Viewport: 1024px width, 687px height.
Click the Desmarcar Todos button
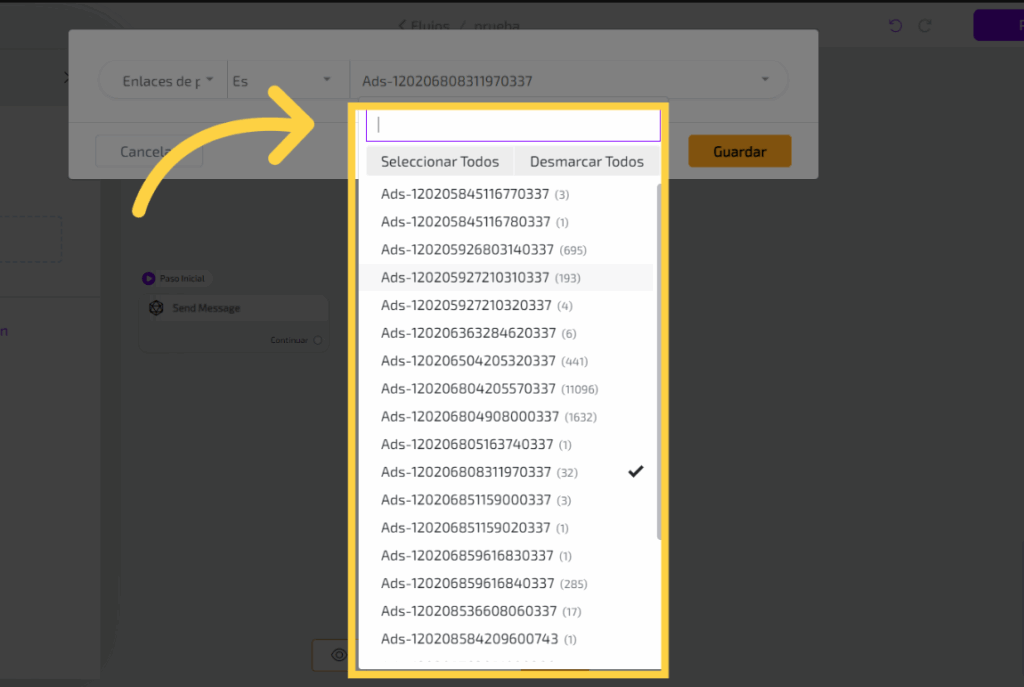[x=587, y=161]
